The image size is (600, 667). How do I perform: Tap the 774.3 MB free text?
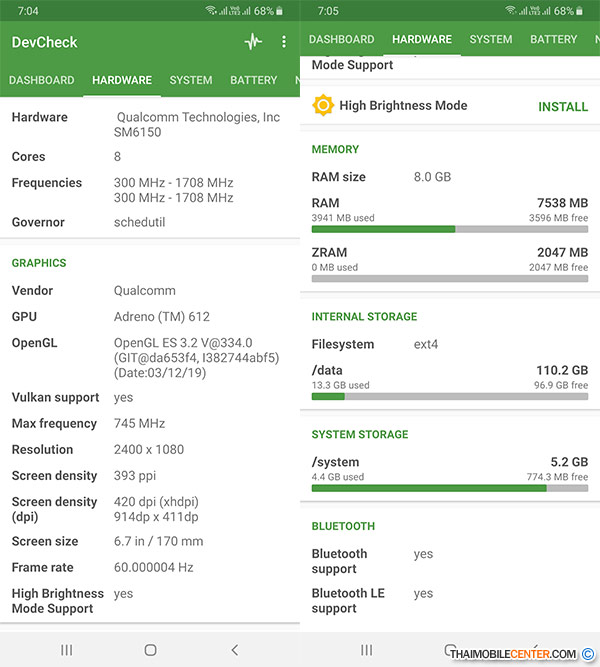(x=557, y=477)
